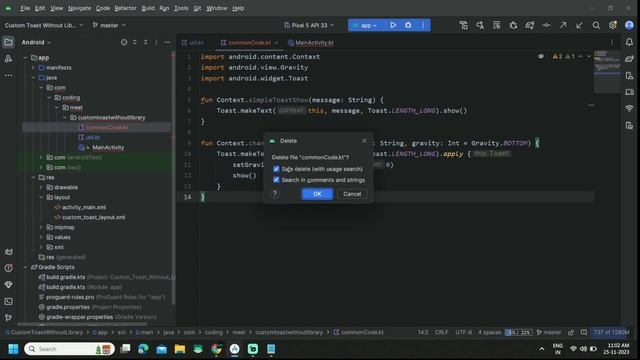Open the Running Devices sidebar icon

(629, 92)
